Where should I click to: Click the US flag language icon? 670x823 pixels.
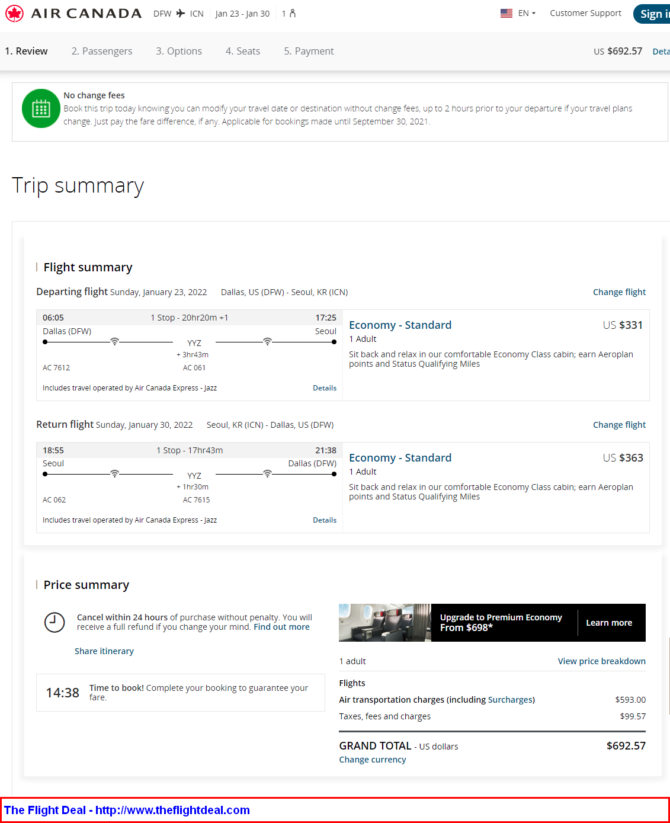[x=506, y=14]
